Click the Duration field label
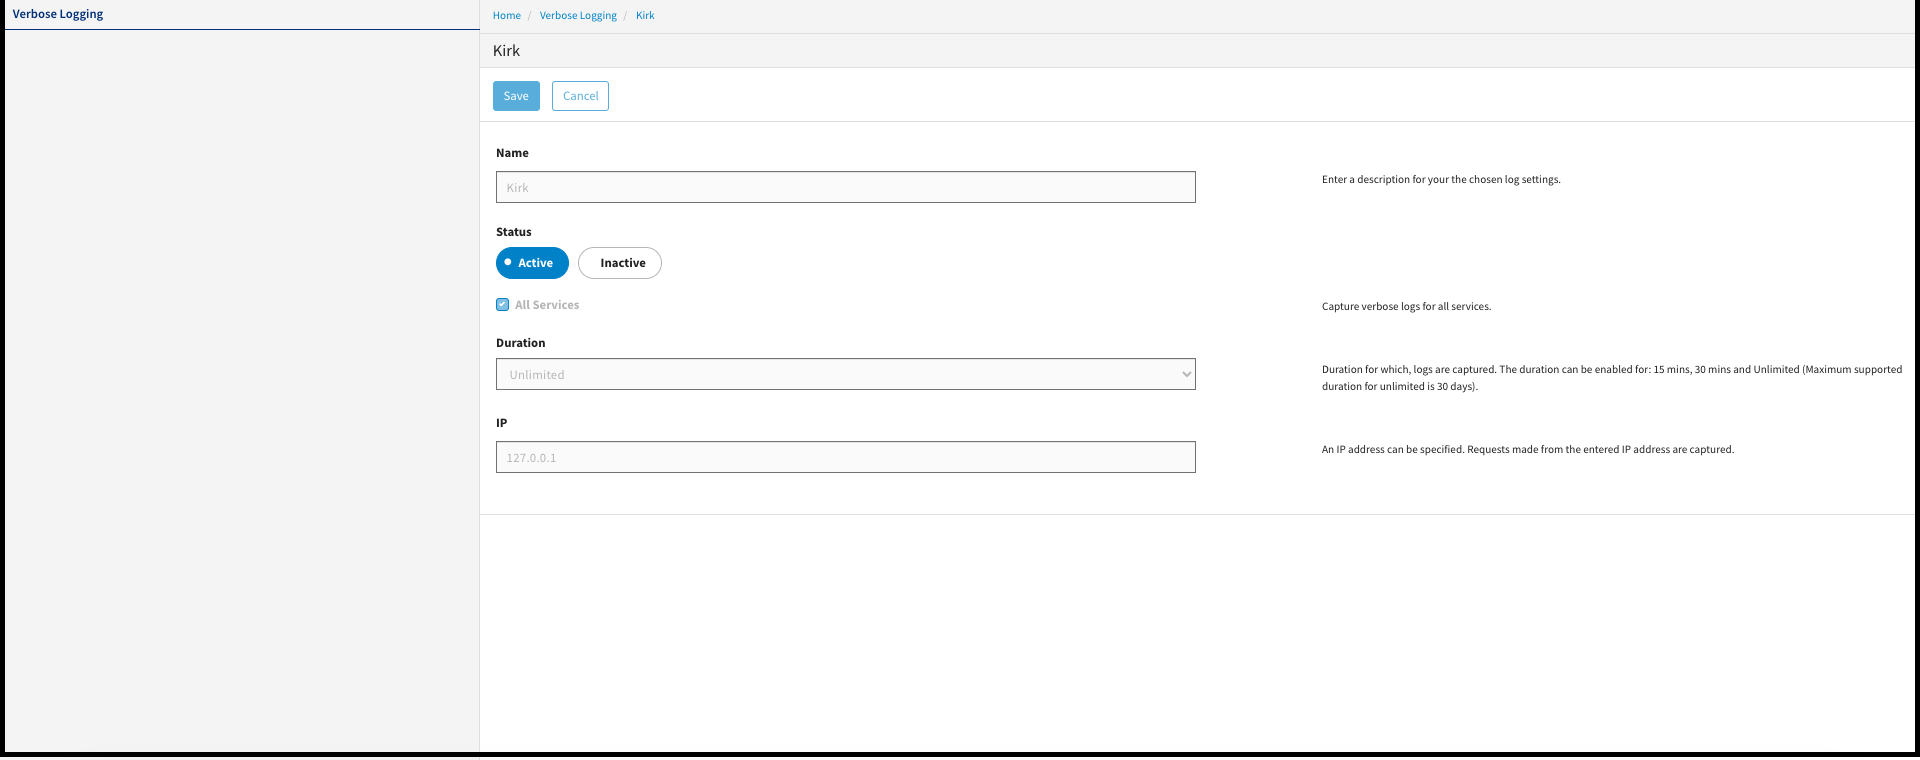The width and height of the screenshot is (1920, 760). (520, 343)
